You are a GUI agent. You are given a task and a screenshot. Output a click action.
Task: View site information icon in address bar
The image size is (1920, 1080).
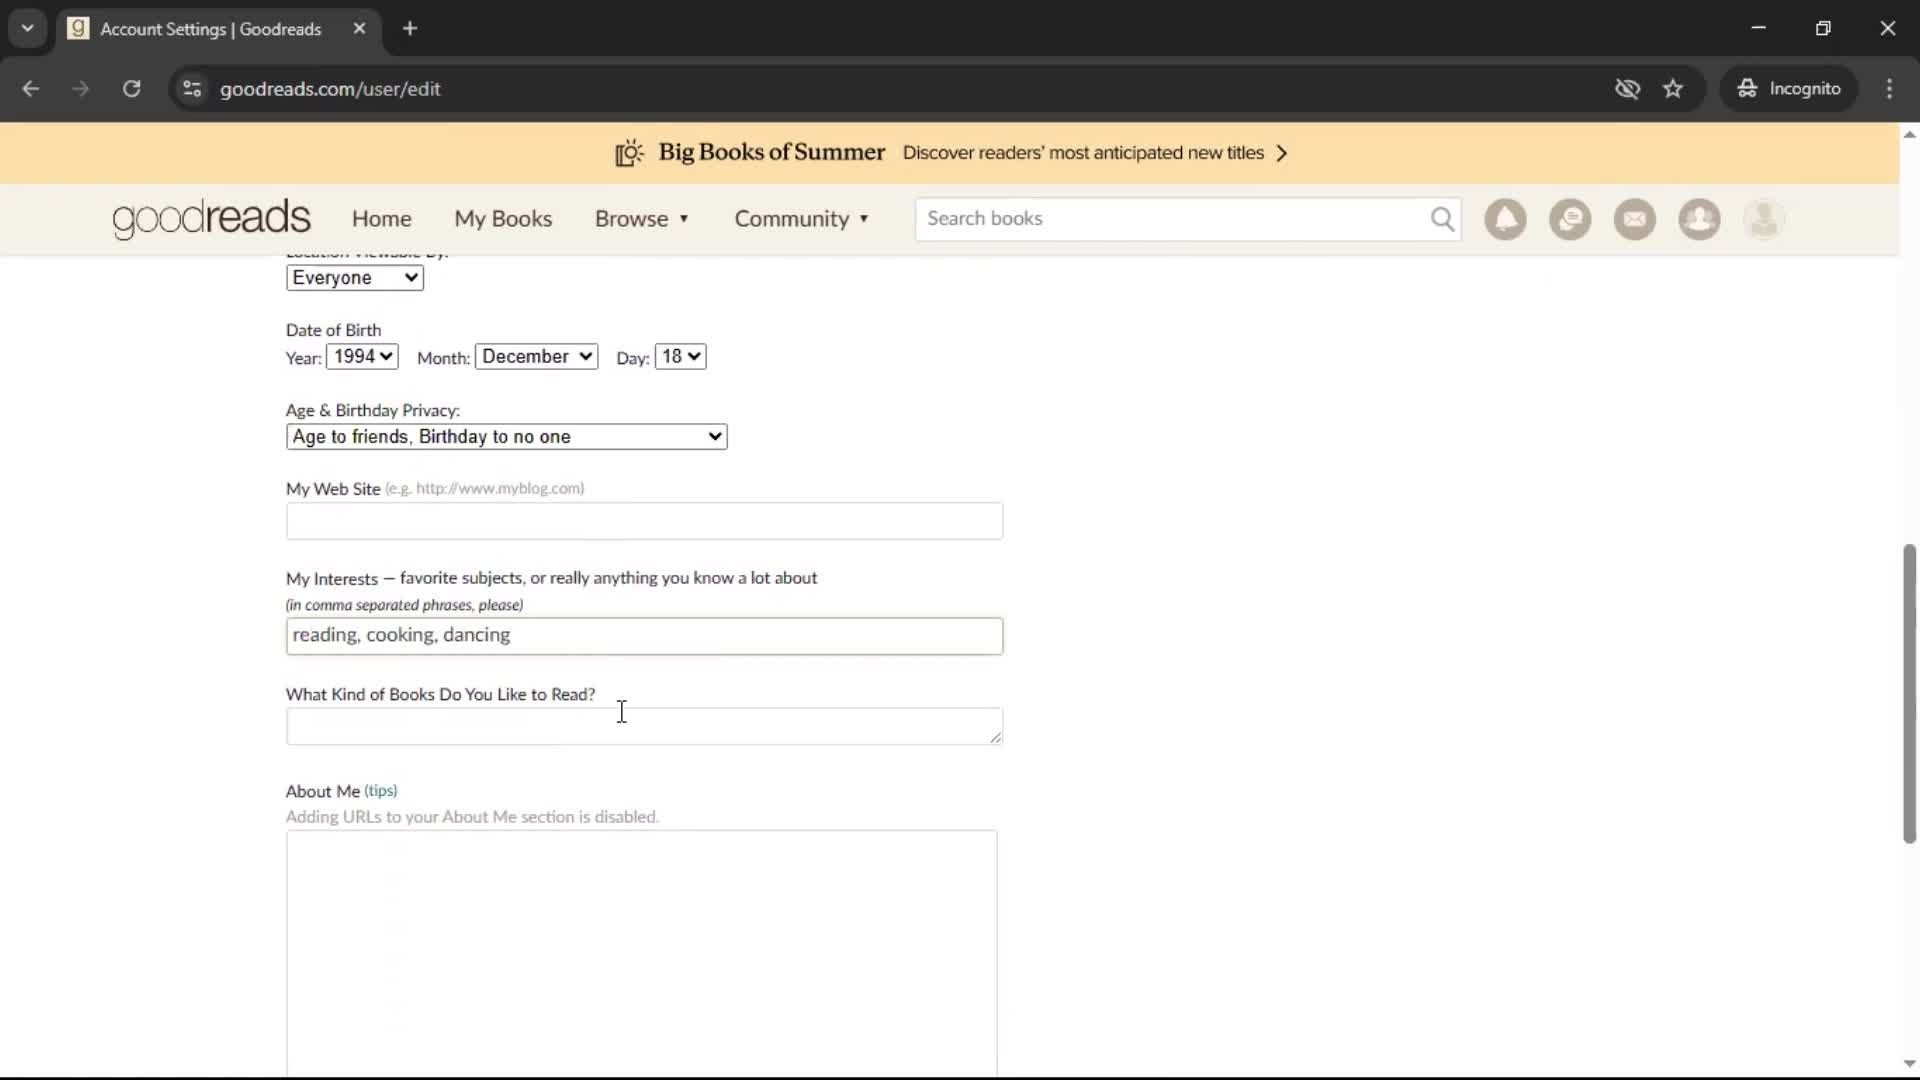click(192, 89)
